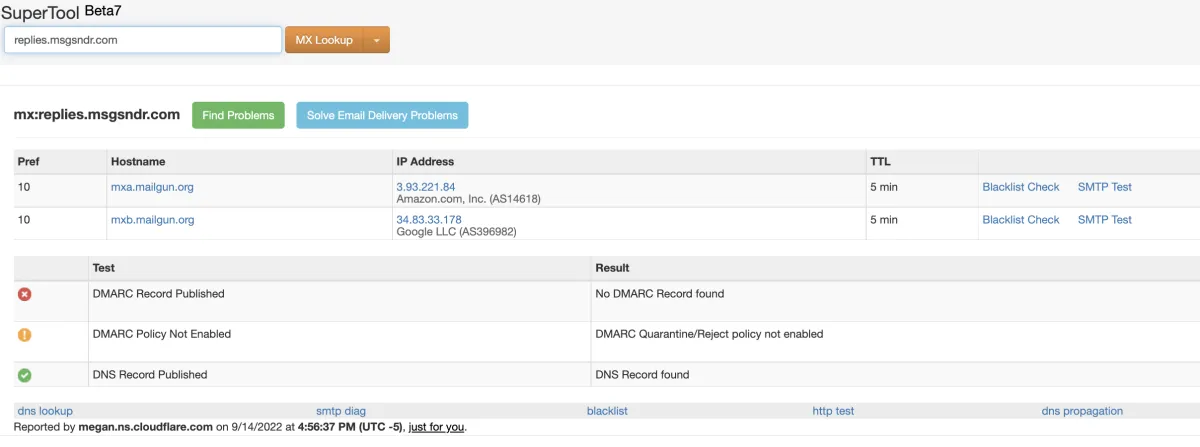This screenshot has height=447, width=1200.
Task: Open the MX Lookup dropdown arrow
Action: pos(377,40)
